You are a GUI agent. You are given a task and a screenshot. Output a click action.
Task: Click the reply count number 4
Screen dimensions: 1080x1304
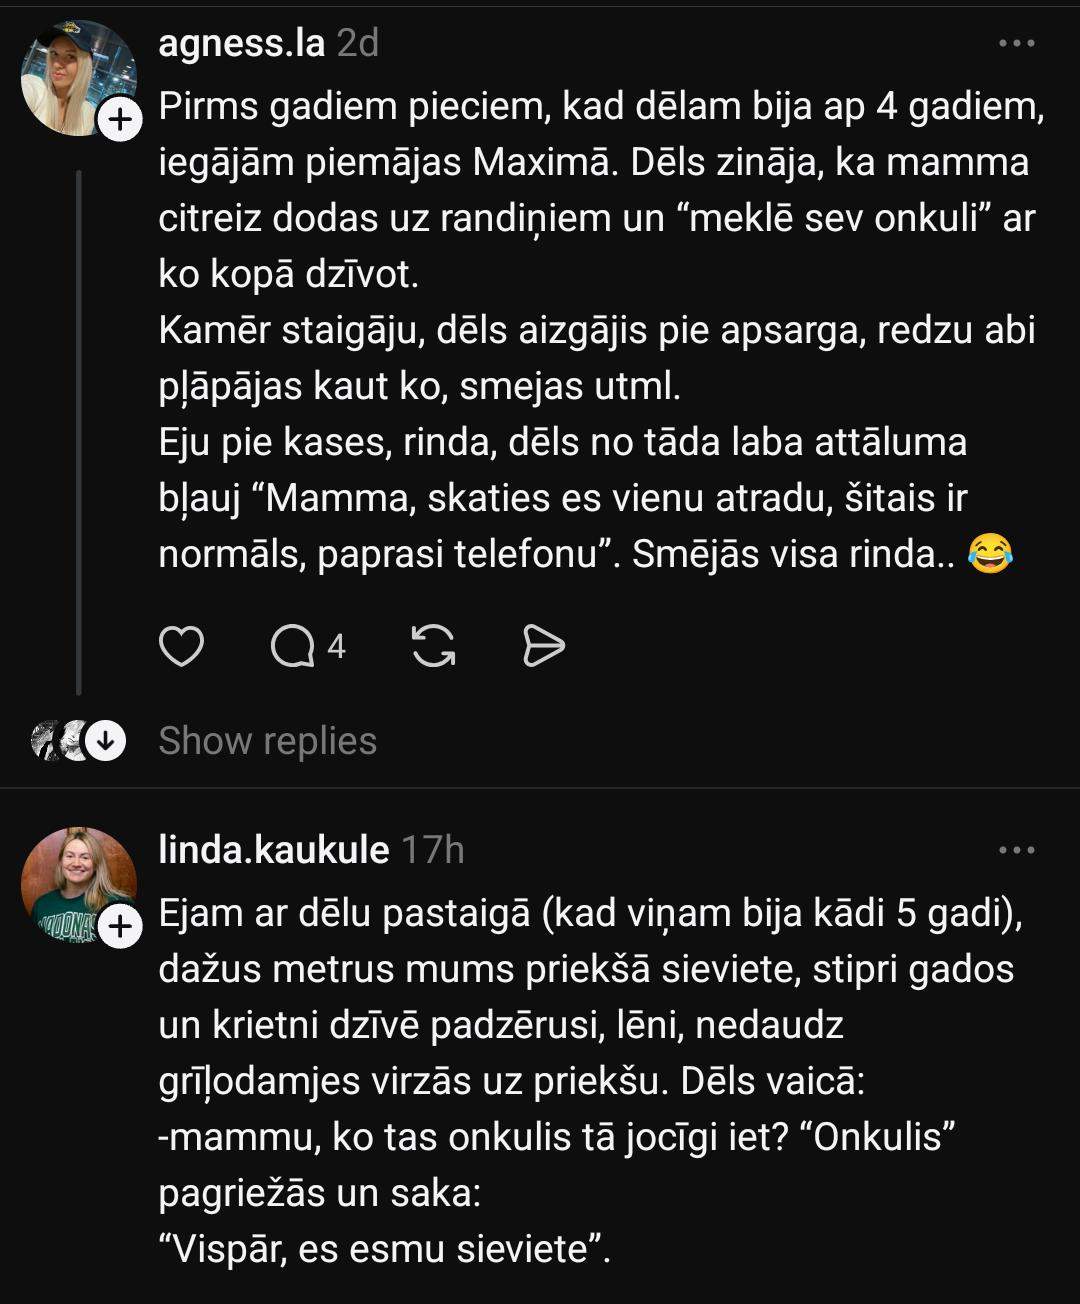pyautogui.click(x=336, y=647)
